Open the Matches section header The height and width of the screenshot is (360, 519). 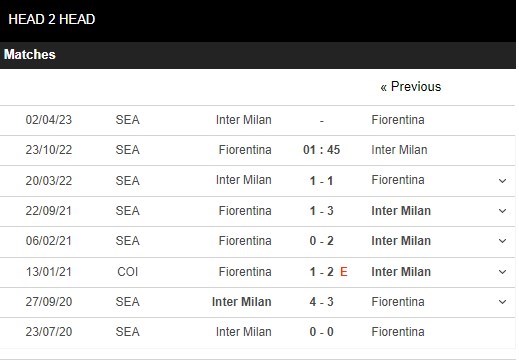258,55
